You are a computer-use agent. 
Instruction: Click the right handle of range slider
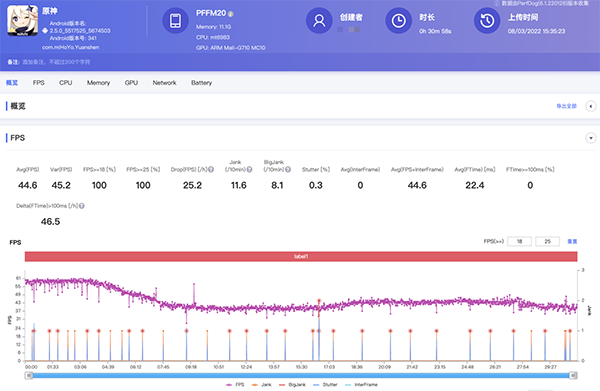(x=573, y=376)
